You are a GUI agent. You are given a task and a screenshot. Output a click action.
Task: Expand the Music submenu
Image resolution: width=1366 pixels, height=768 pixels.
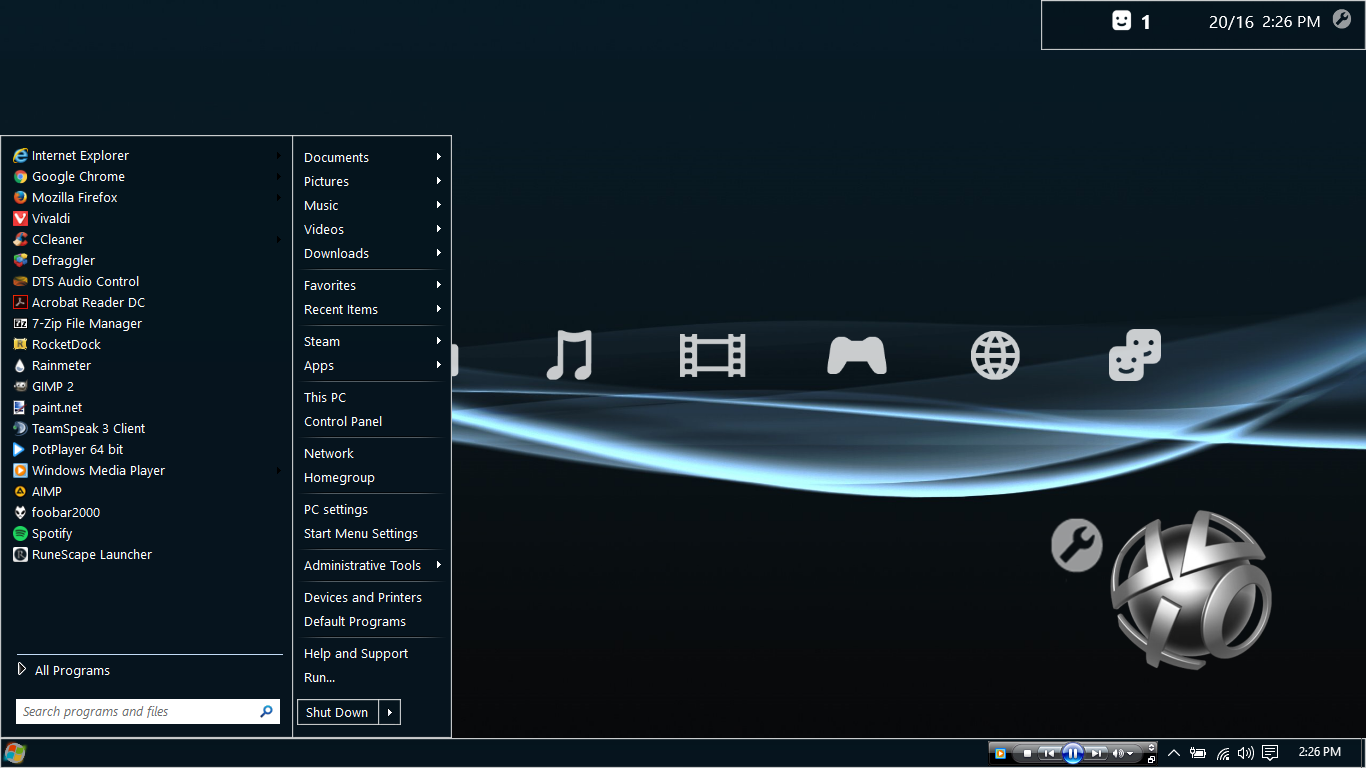click(372, 205)
